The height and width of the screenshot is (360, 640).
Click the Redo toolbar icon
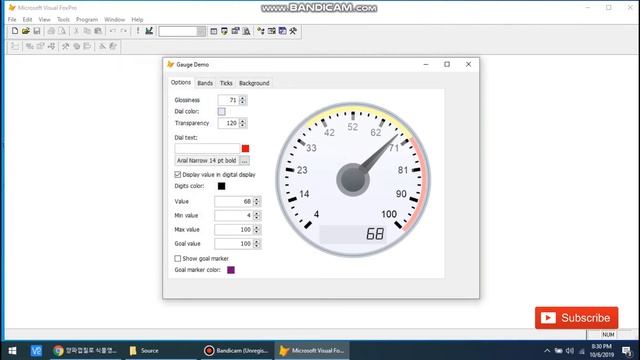[123, 31]
